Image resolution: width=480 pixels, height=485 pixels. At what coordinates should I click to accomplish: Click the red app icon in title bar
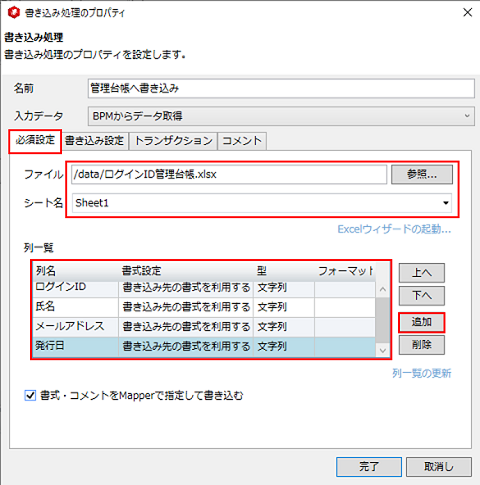(x=14, y=13)
